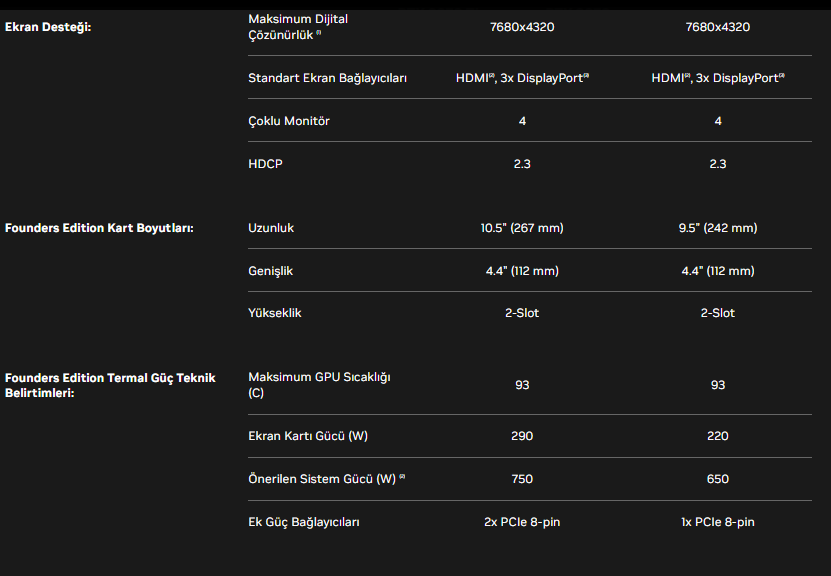Select the Çoklu Monitör row label
This screenshot has height=576, width=831.
coord(289,121)
